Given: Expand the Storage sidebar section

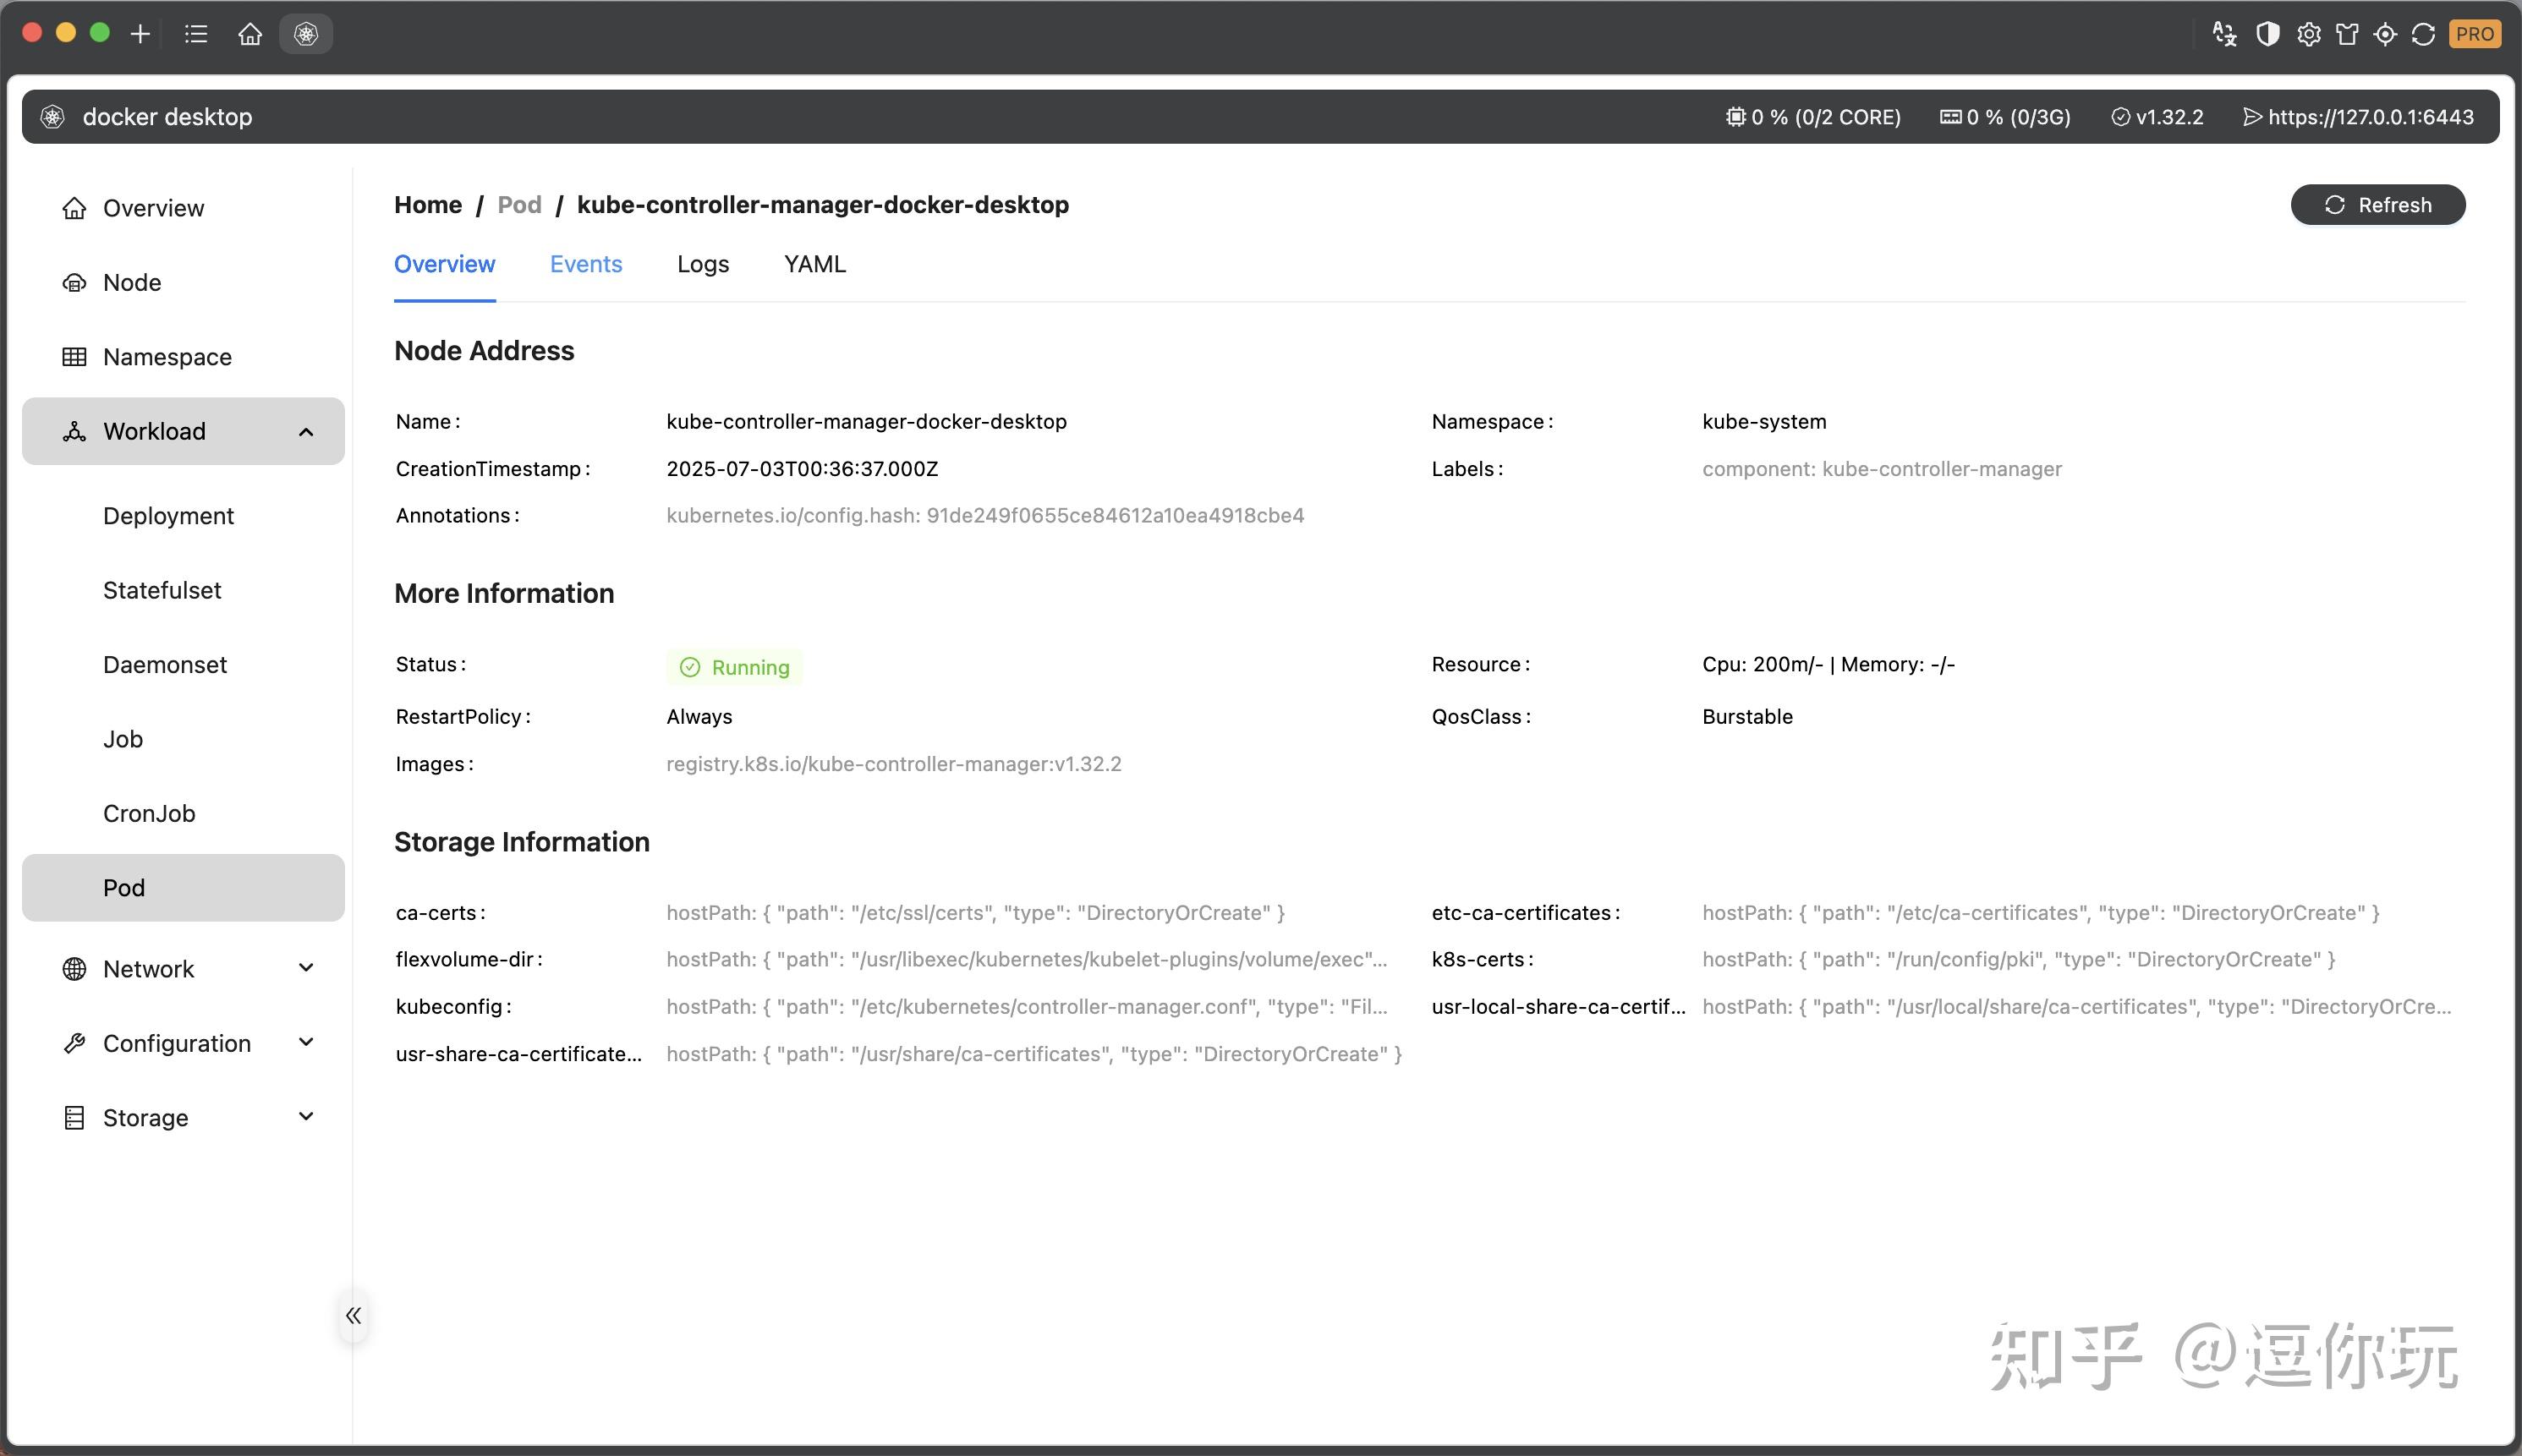Looking at the screenshot, I should click(x=306, y=1117).
